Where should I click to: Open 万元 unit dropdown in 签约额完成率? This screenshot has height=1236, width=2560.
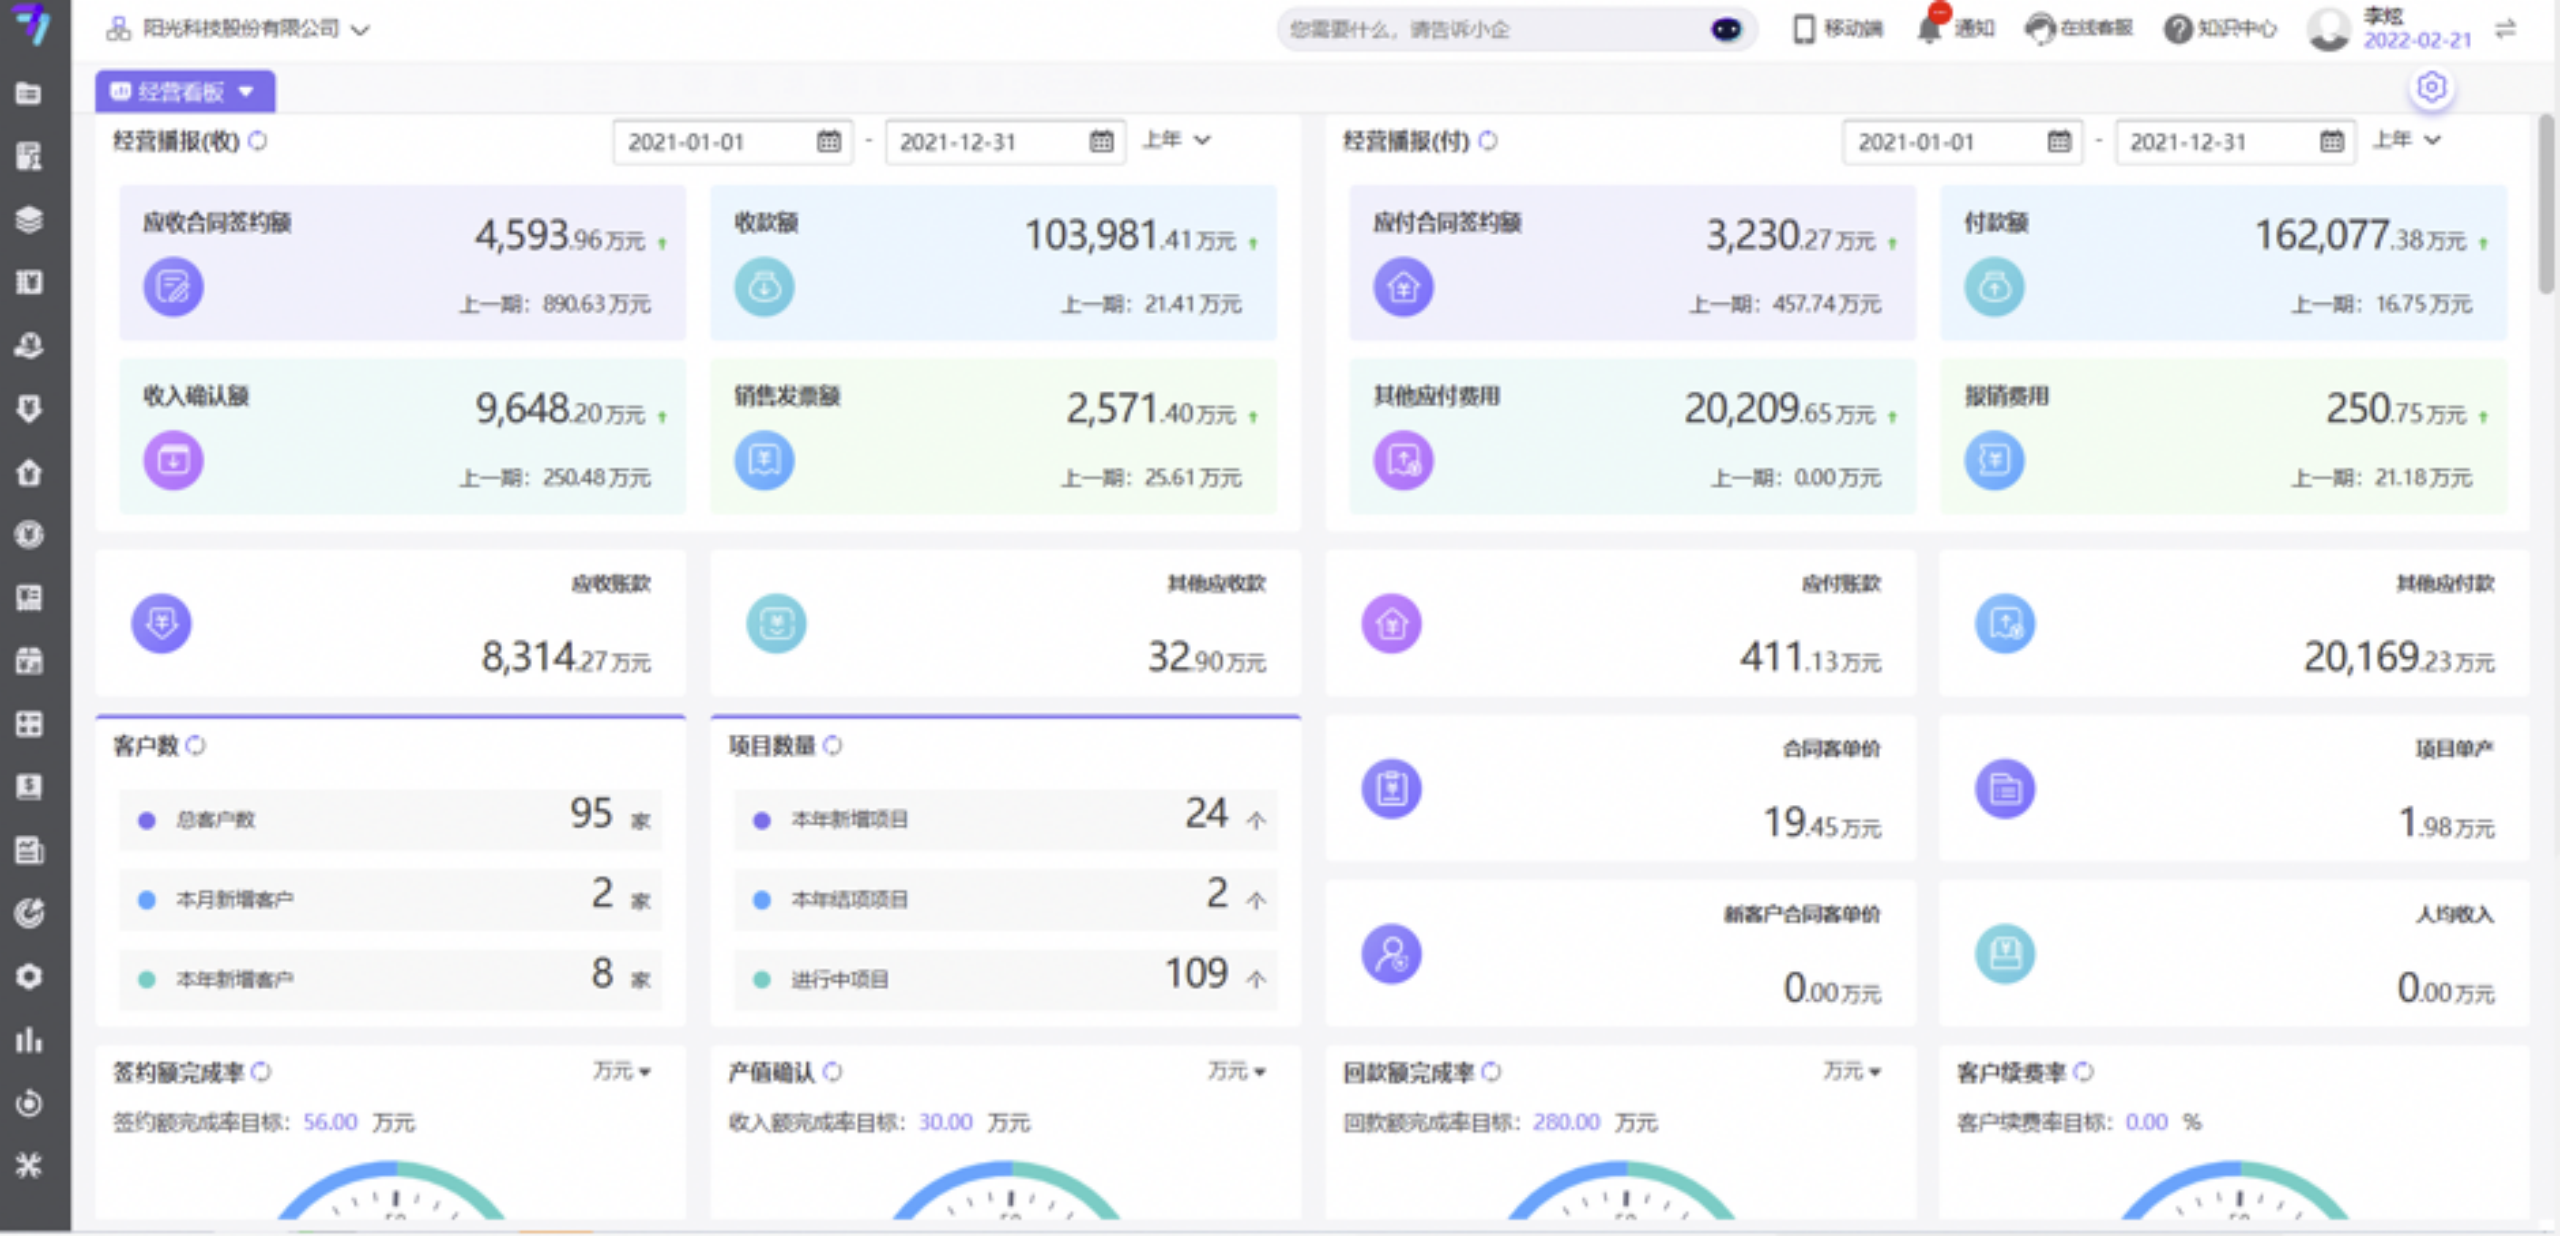point(622,1072)
